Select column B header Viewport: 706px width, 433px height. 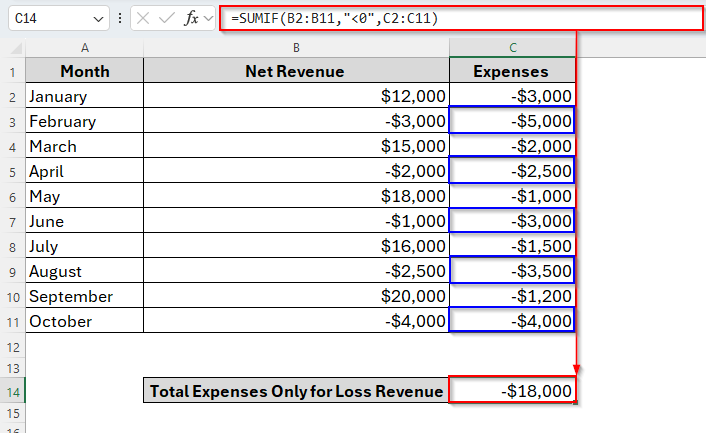[296, 47]
